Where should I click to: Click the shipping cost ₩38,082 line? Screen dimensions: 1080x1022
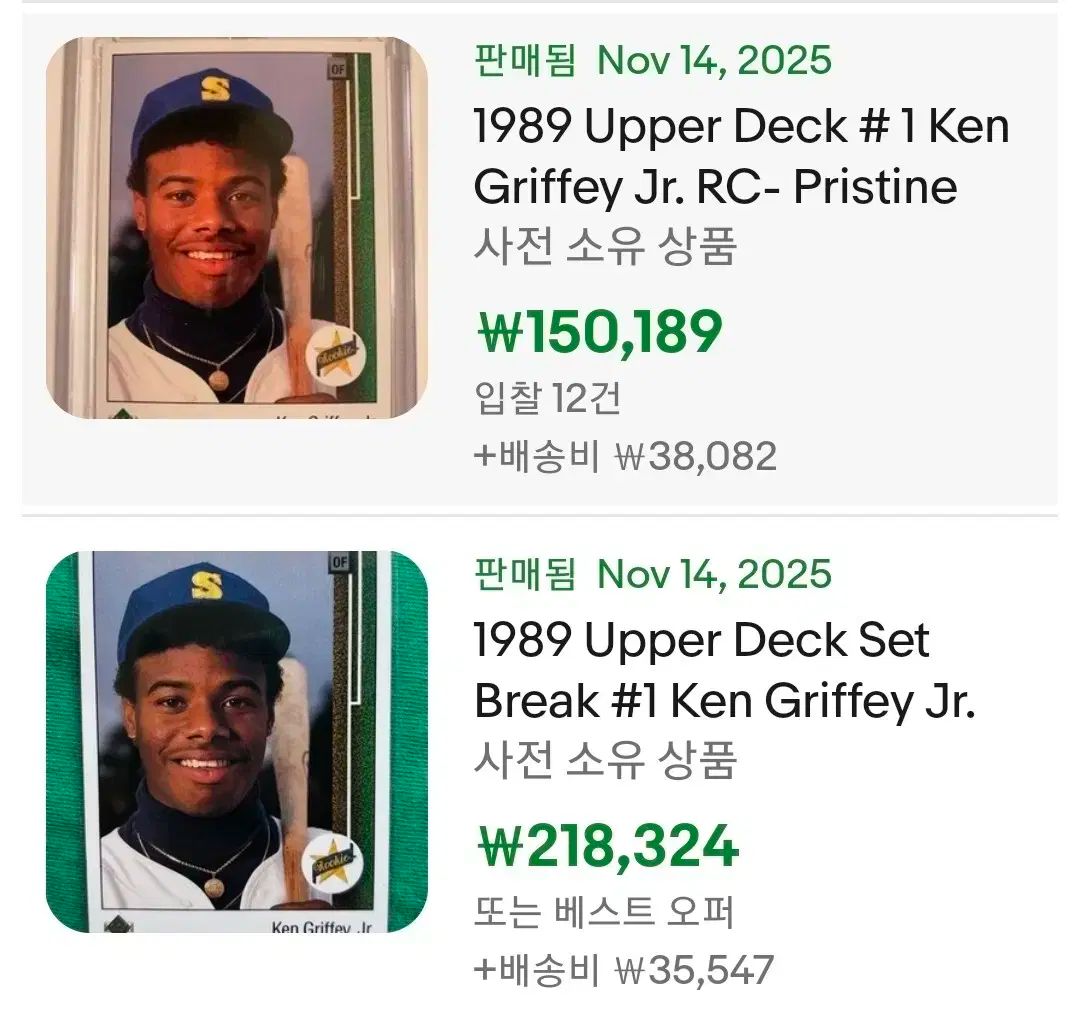625,456
